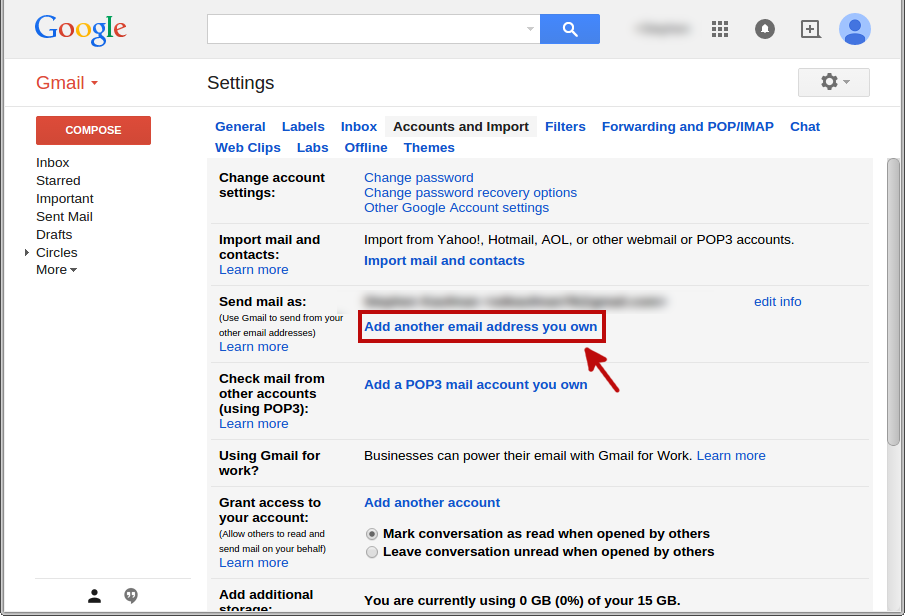
Task: Open the Web Clips tab
Action: 248,148
